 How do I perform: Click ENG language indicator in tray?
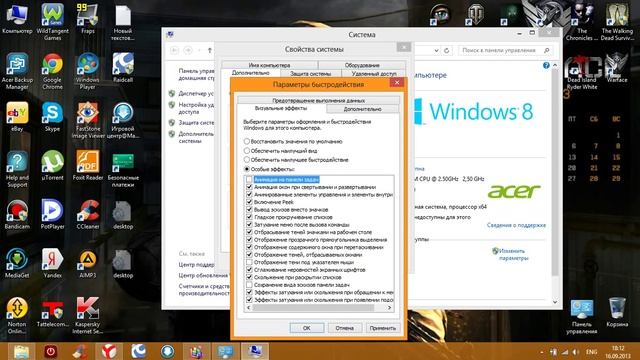(591, 352)
